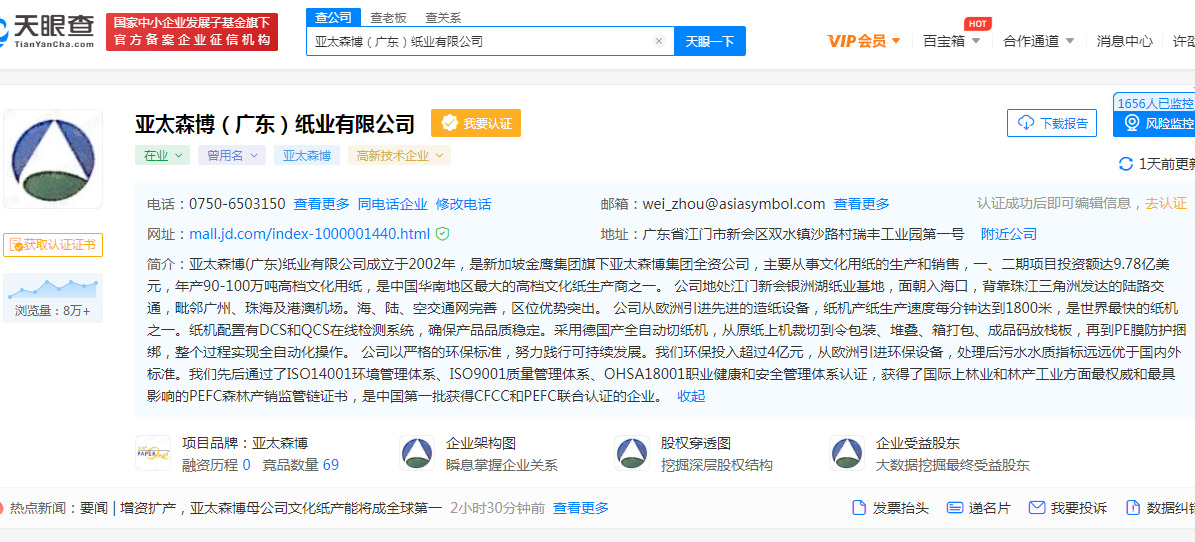Click the red 官方备案企业征信机构 banner
This screenshot has width=1195, height=542.
(192, 32)
